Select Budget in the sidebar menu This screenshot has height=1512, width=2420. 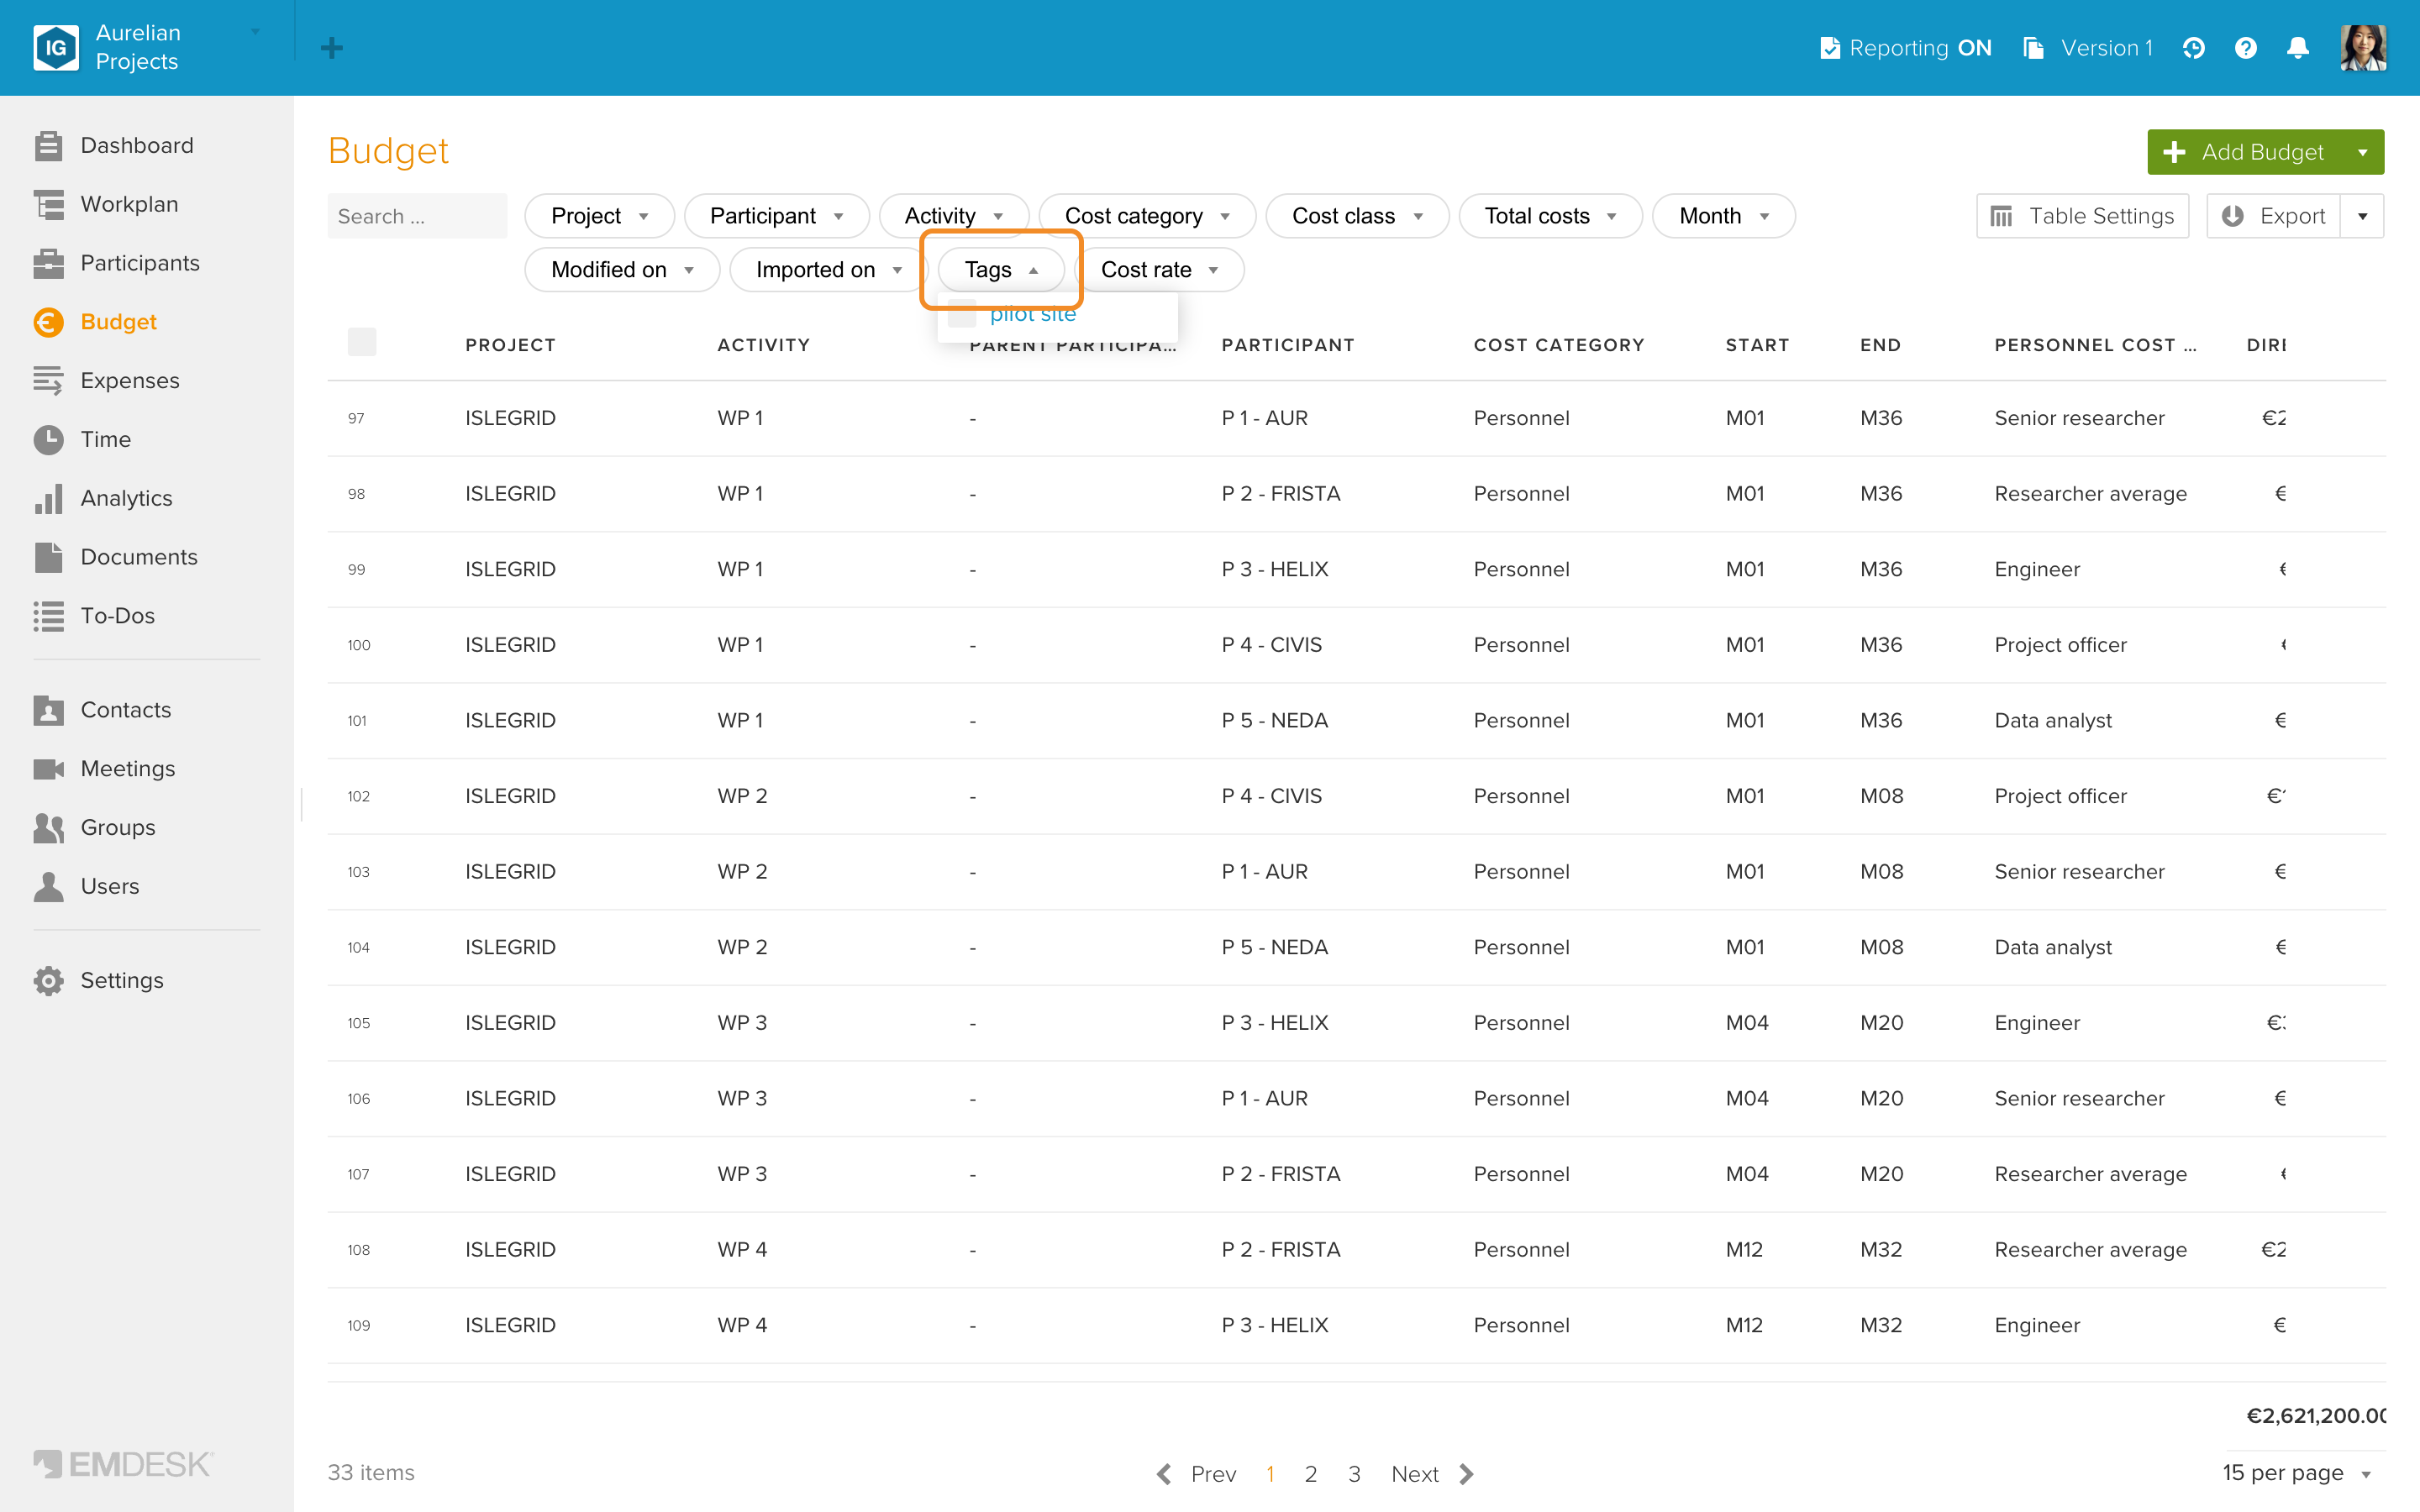(96, 322)
